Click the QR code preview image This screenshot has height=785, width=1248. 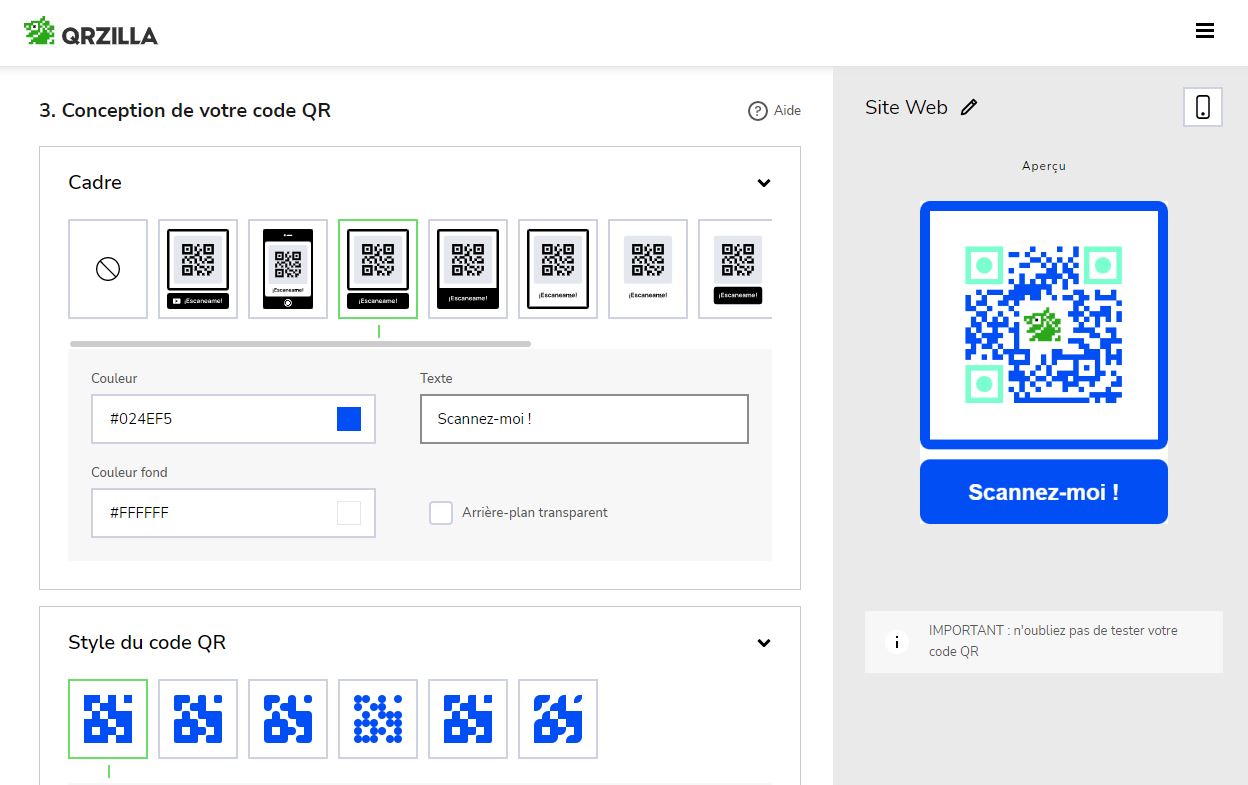[1044, 324]
